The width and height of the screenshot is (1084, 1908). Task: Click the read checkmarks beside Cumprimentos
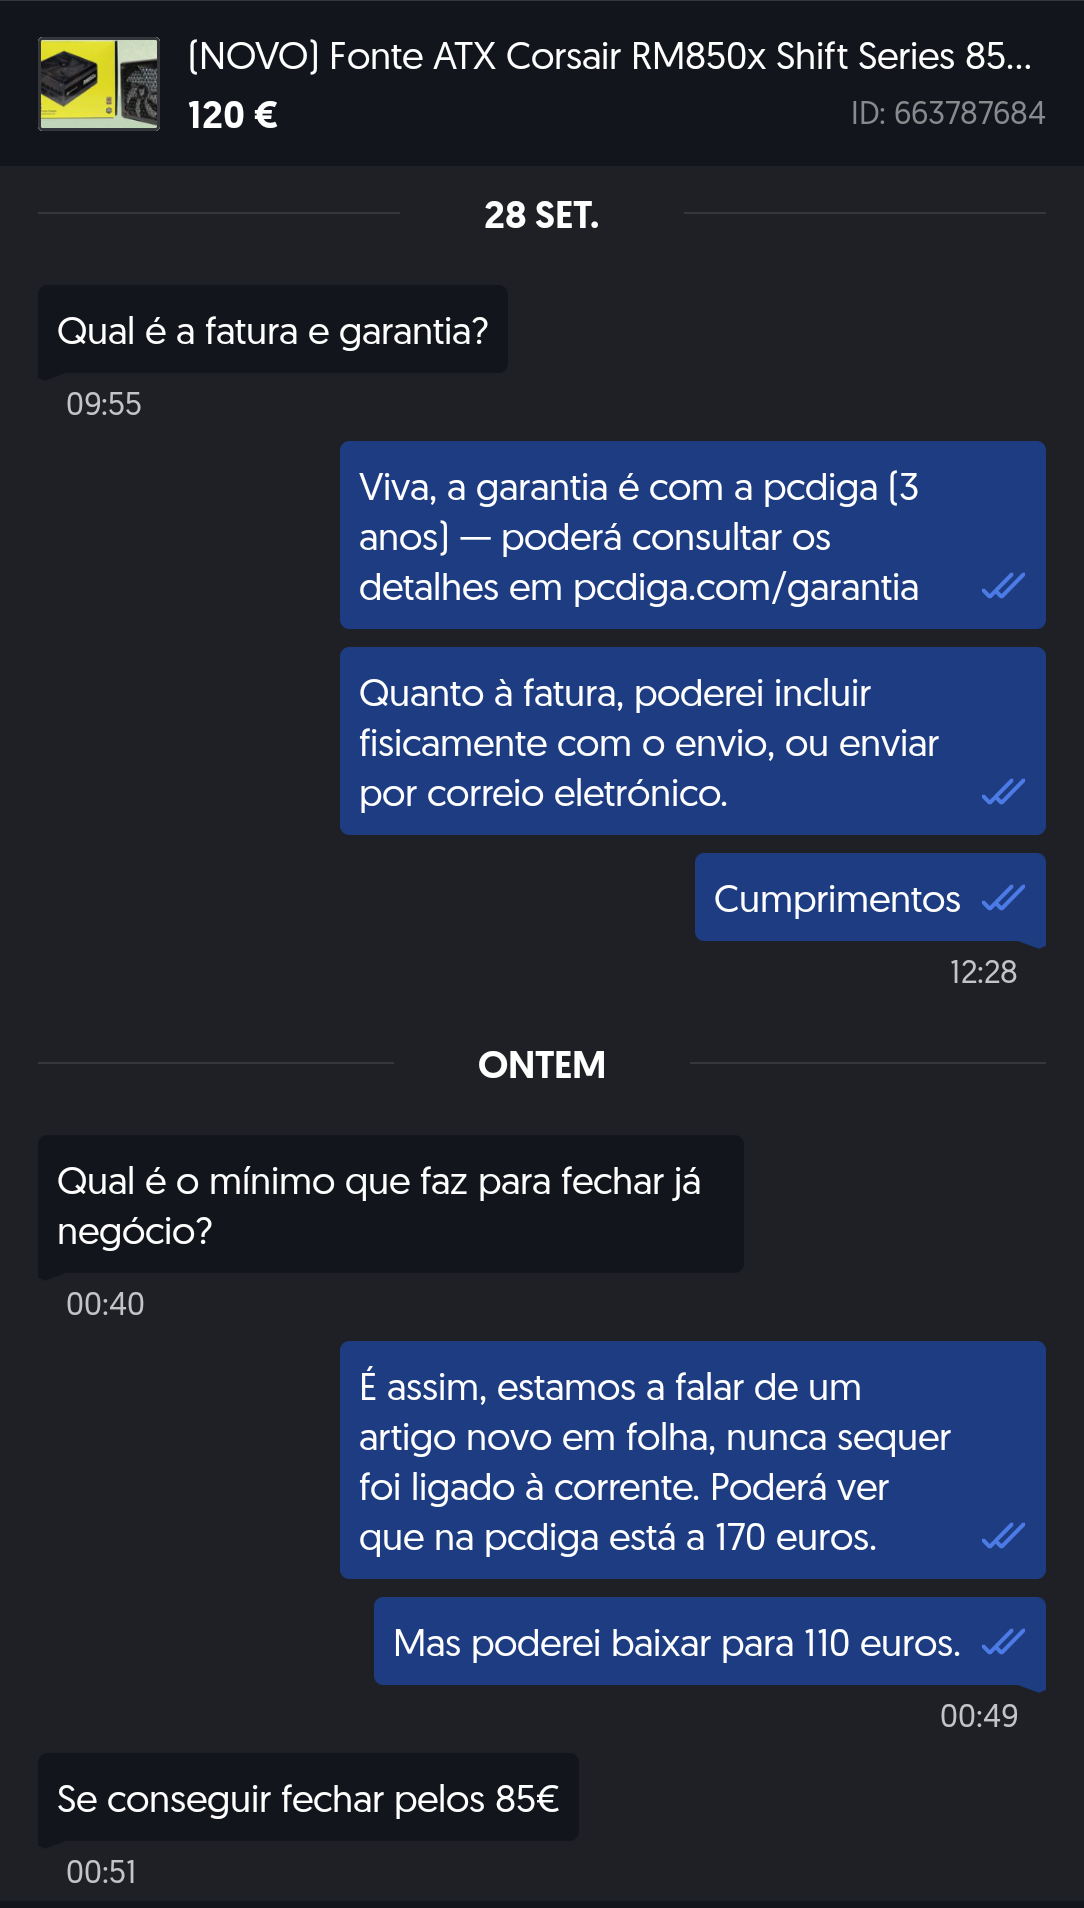point(1003,898)
